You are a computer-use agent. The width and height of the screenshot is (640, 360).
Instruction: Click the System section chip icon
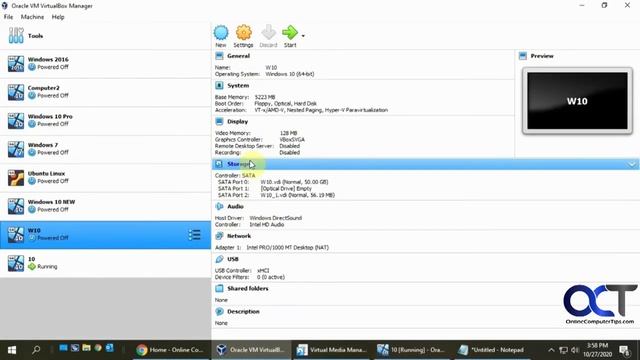pyautogui.click(x=219, y=85)
